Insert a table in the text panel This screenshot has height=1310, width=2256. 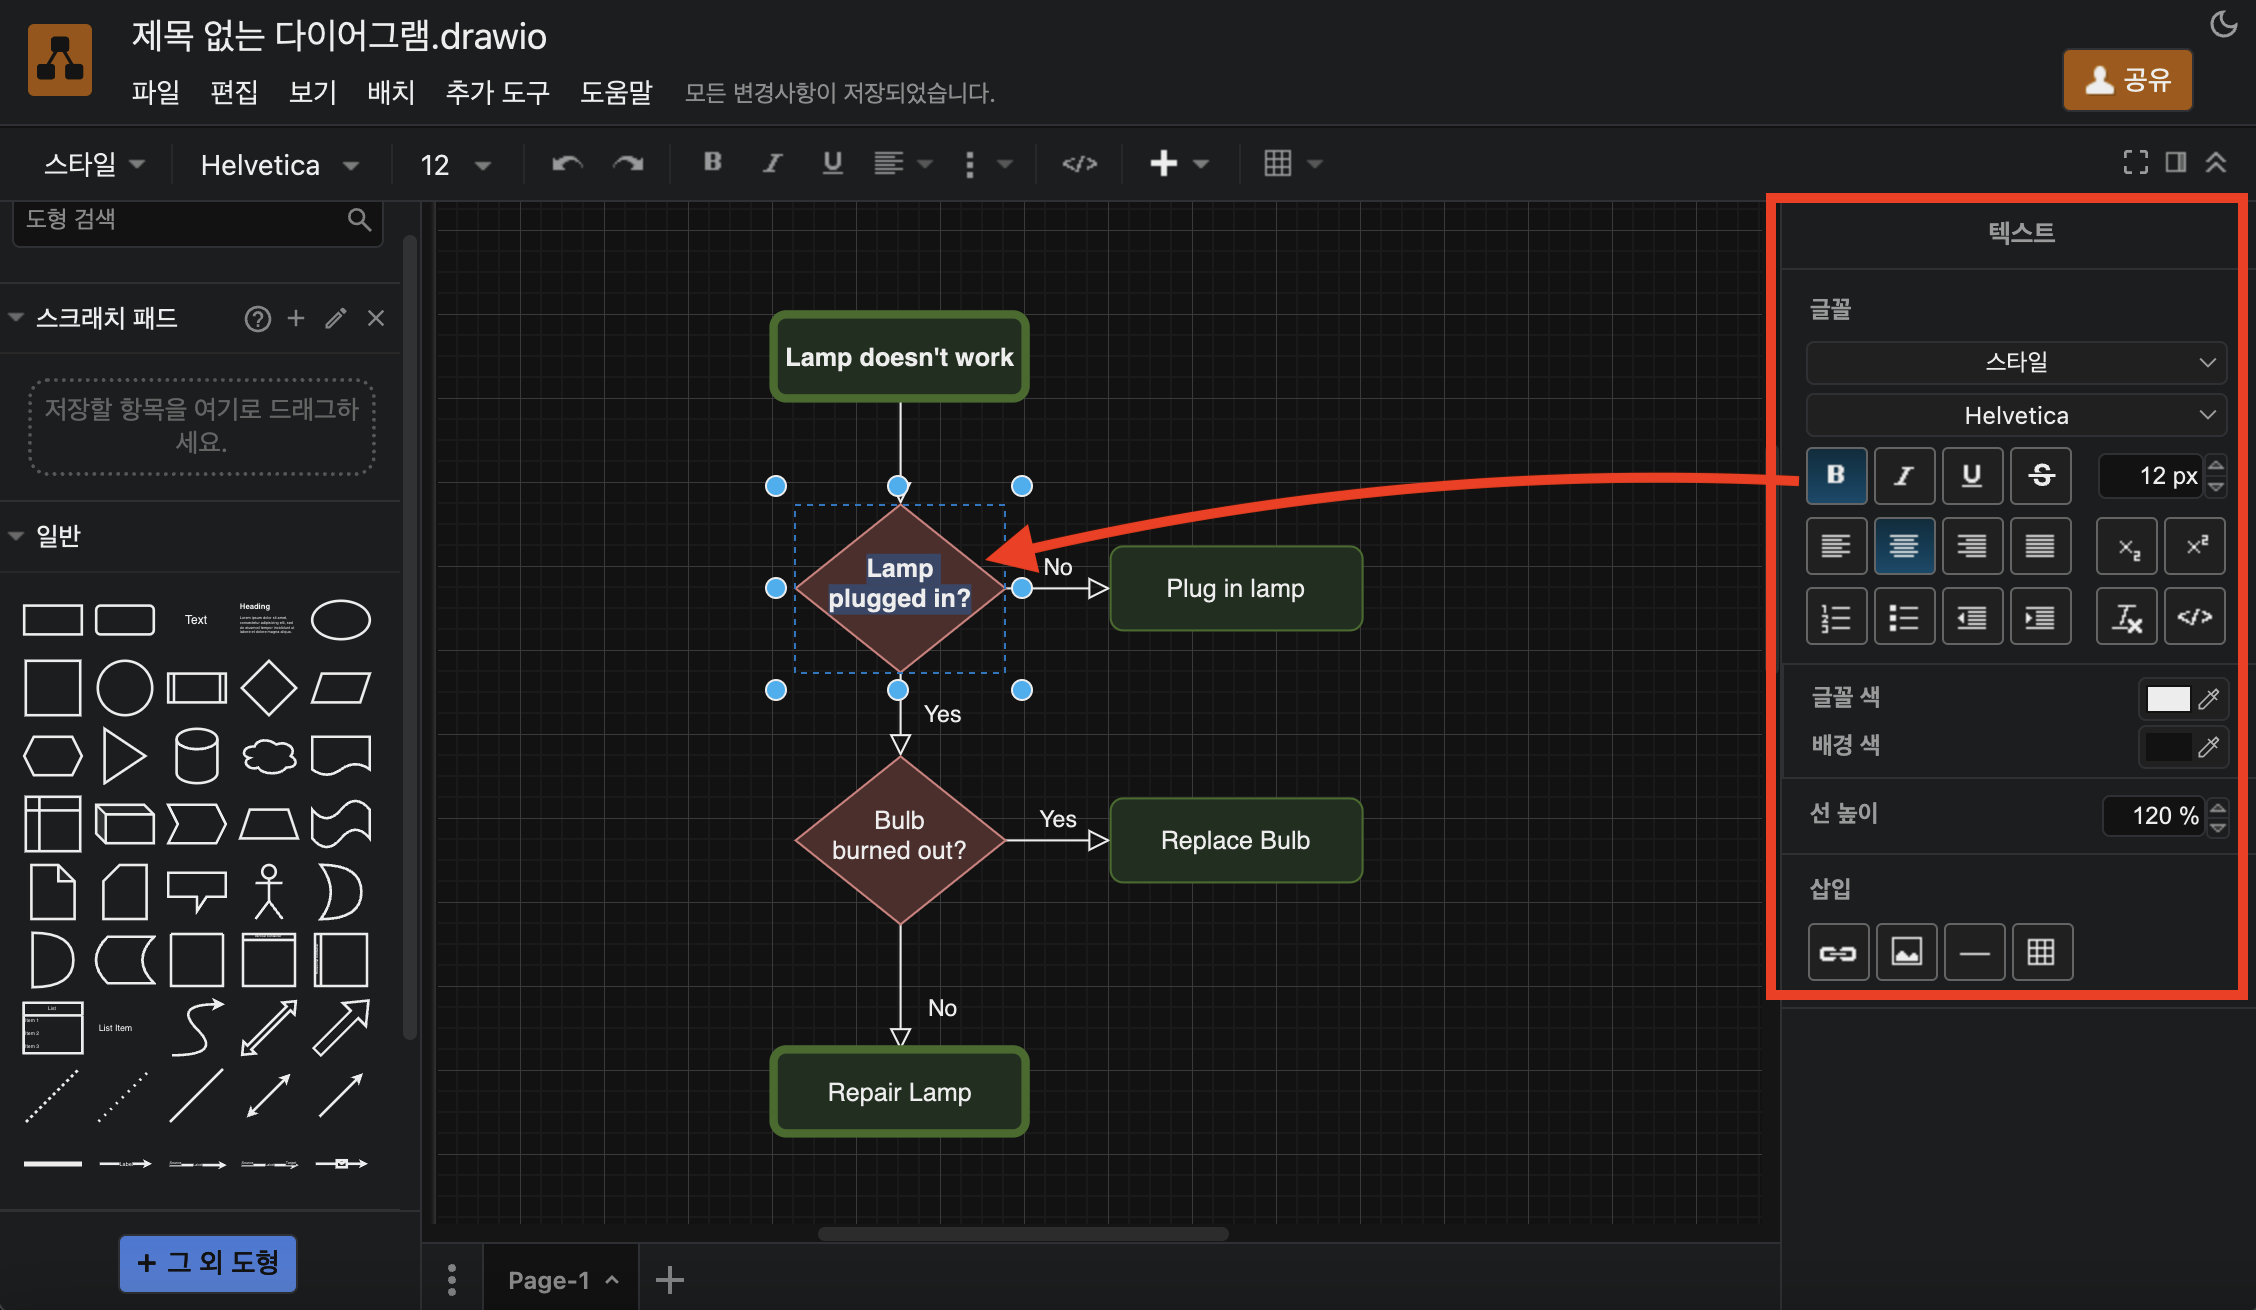tap(2042, 952)
